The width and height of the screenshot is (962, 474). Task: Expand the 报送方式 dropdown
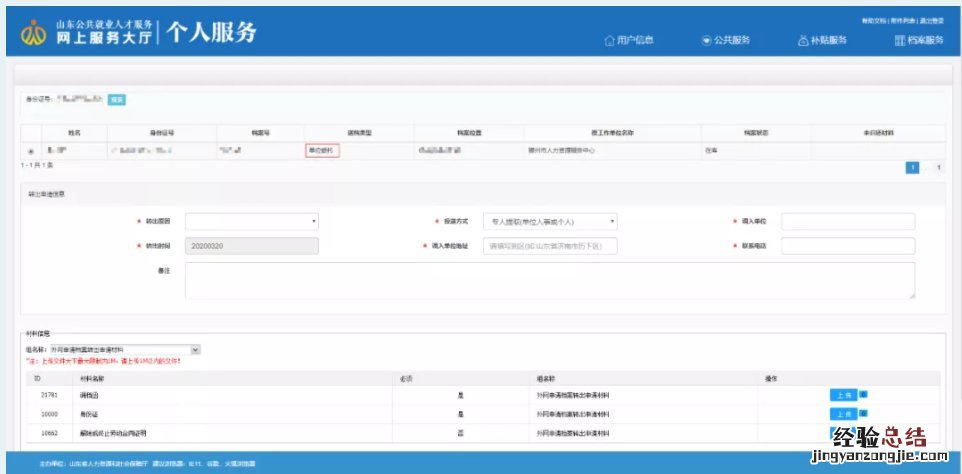point(549,221)
